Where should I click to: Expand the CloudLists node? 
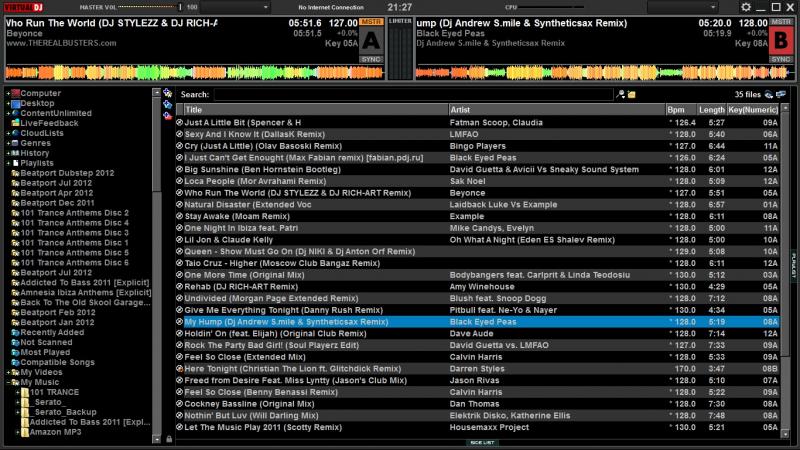point(8,133)
